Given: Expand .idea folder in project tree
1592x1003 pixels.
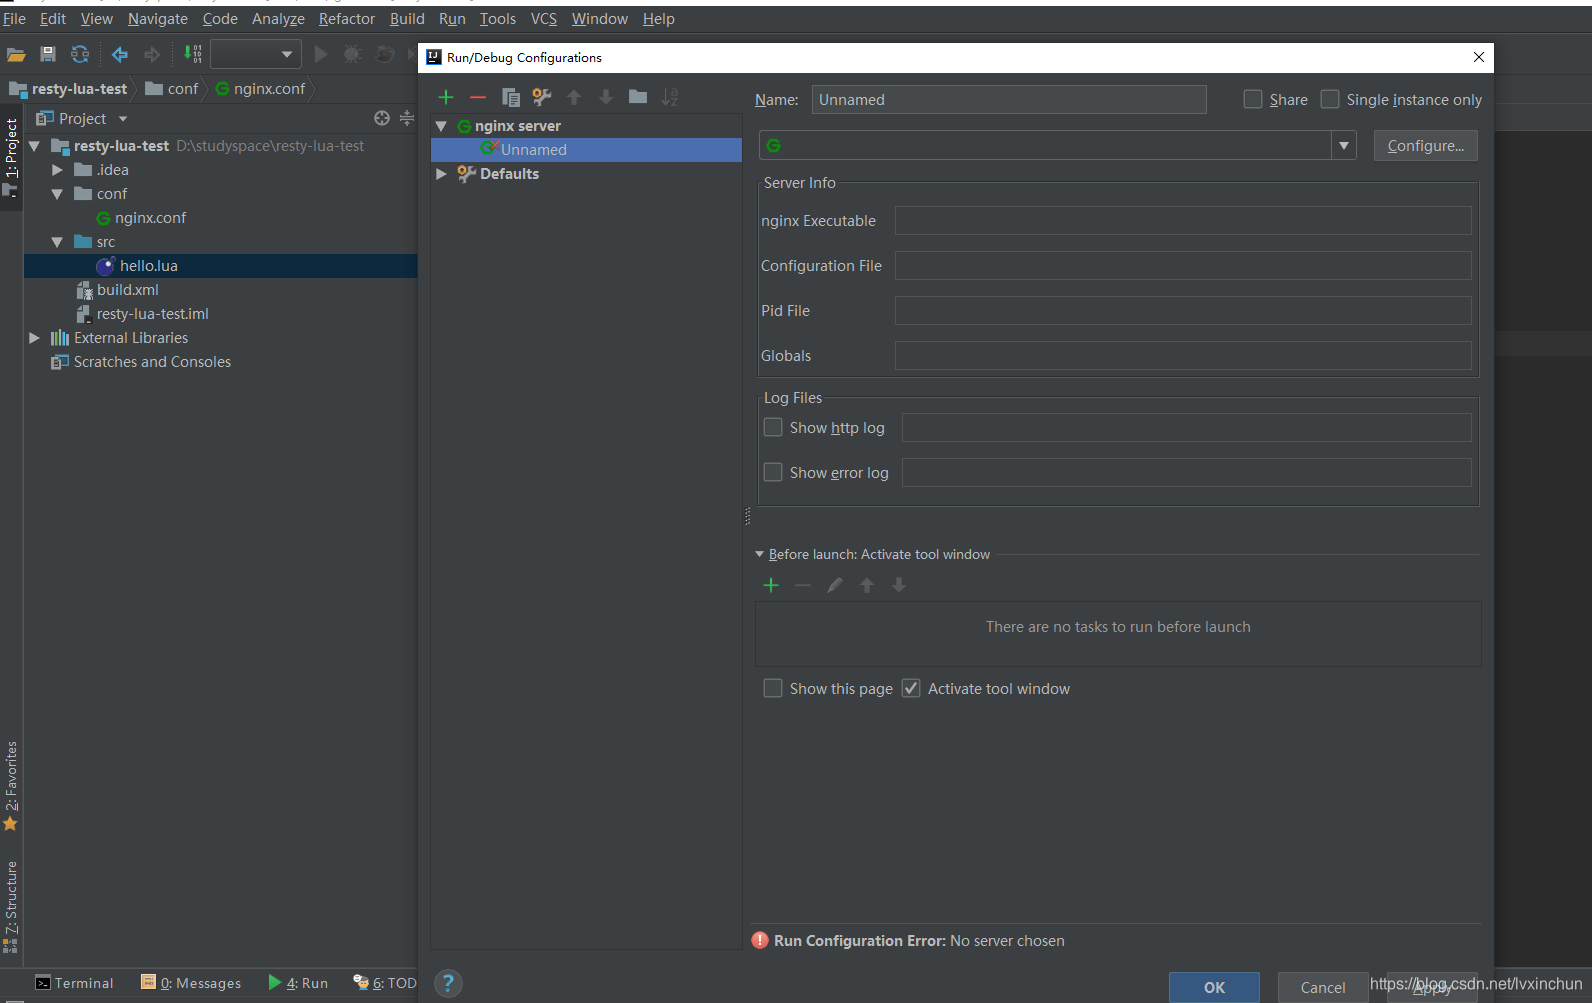Looking at the screenshot, I should point(57,170).
